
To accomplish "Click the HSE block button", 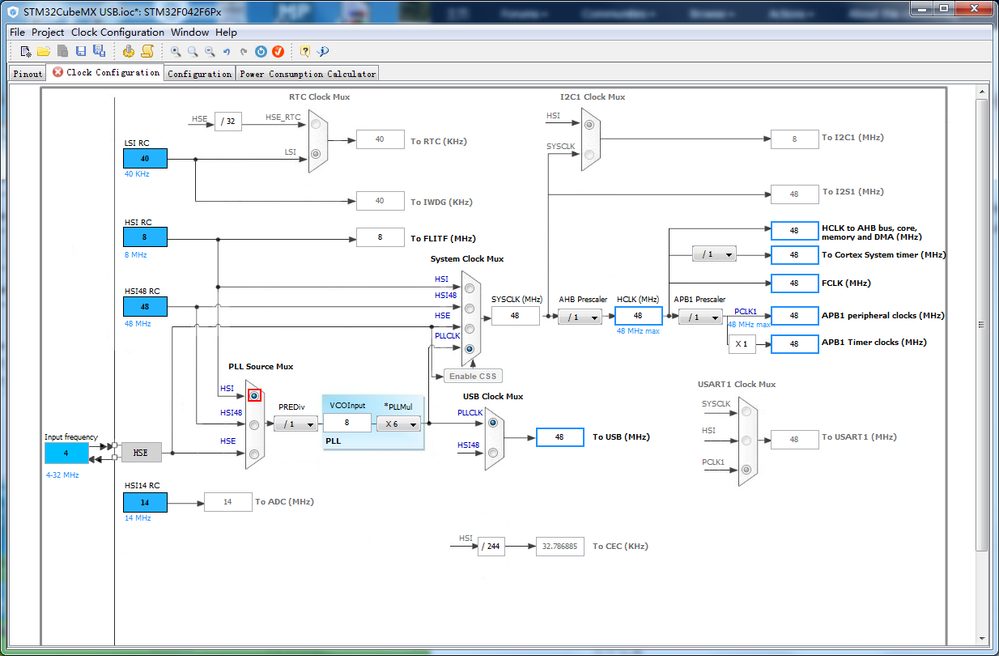I will (x=141, y=452).
